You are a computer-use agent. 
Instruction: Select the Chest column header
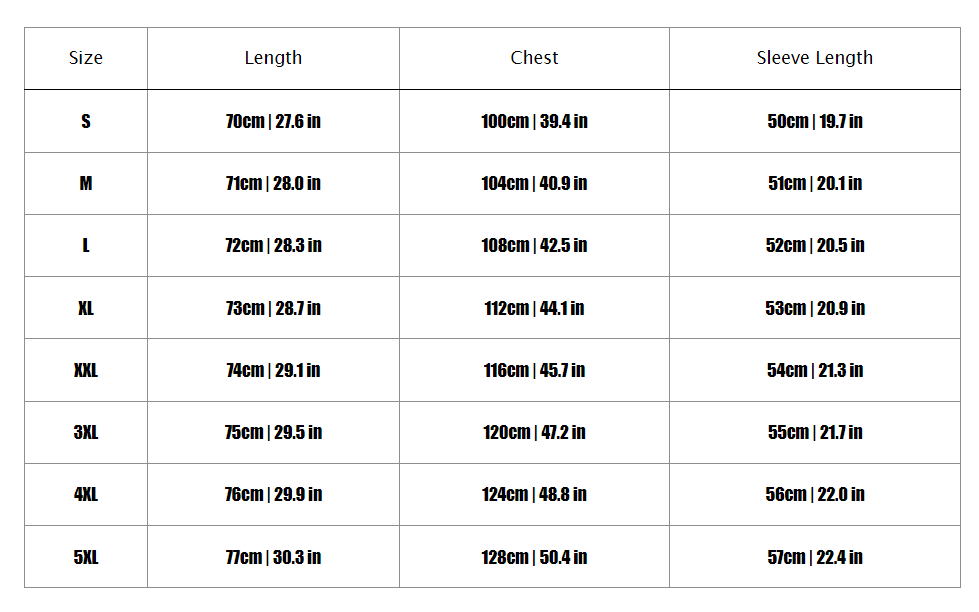coord(534,58)
